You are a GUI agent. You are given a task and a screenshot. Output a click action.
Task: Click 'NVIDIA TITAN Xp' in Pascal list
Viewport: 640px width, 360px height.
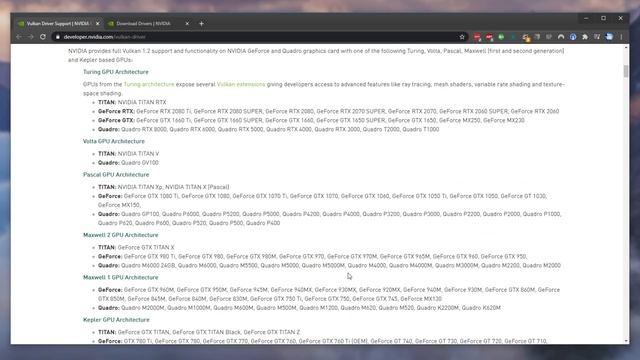tap(140, 187)
